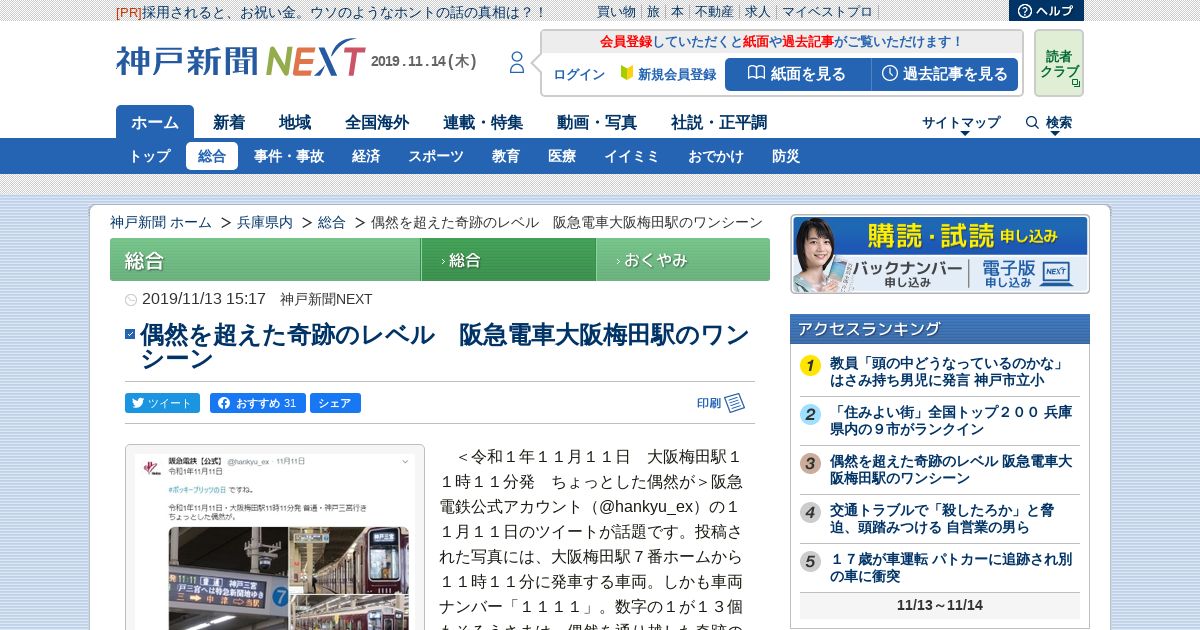Click the 防災 sub-navigation item
Image resolution: width=1200 pixels, height=630 pixels.
(786, 156)
